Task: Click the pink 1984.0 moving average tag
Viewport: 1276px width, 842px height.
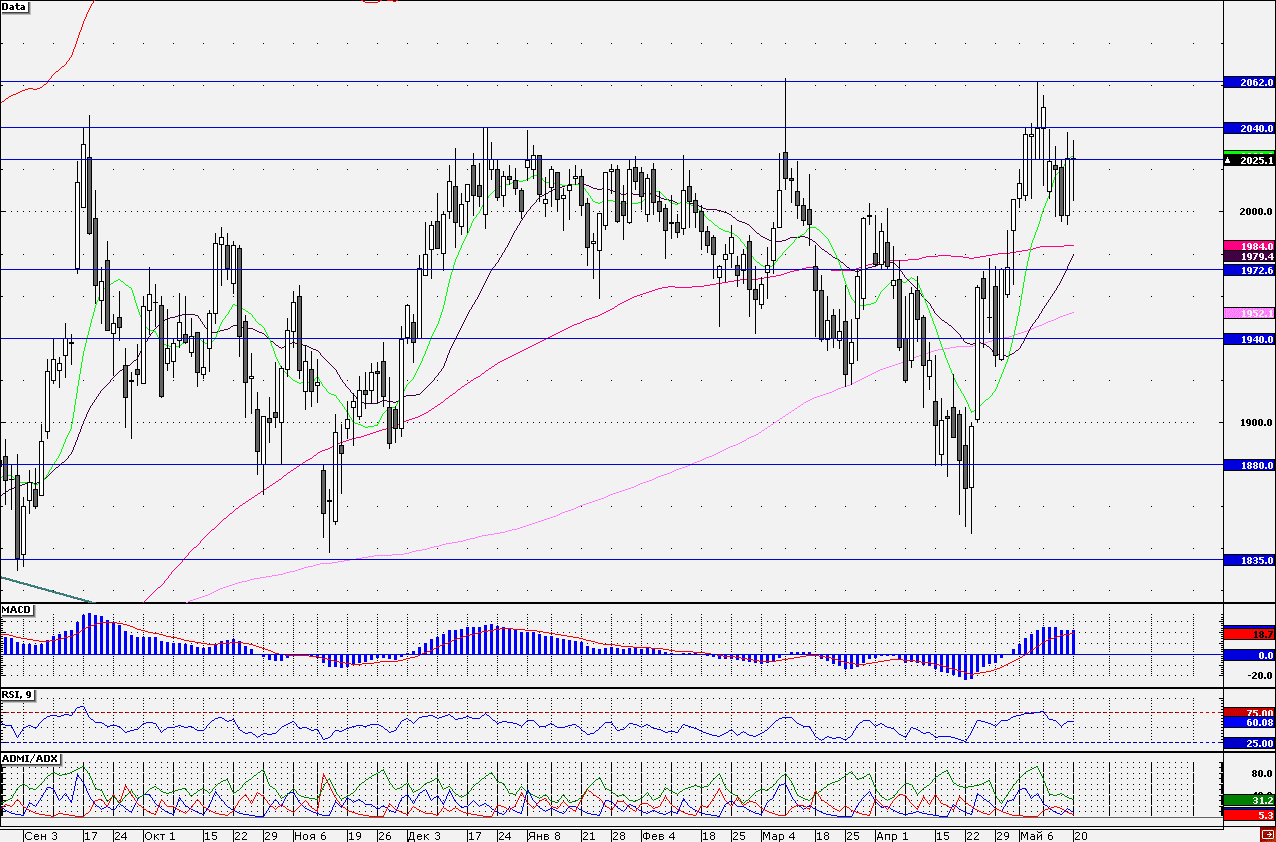Action: pyautogui.click(x=1250, y=245)
